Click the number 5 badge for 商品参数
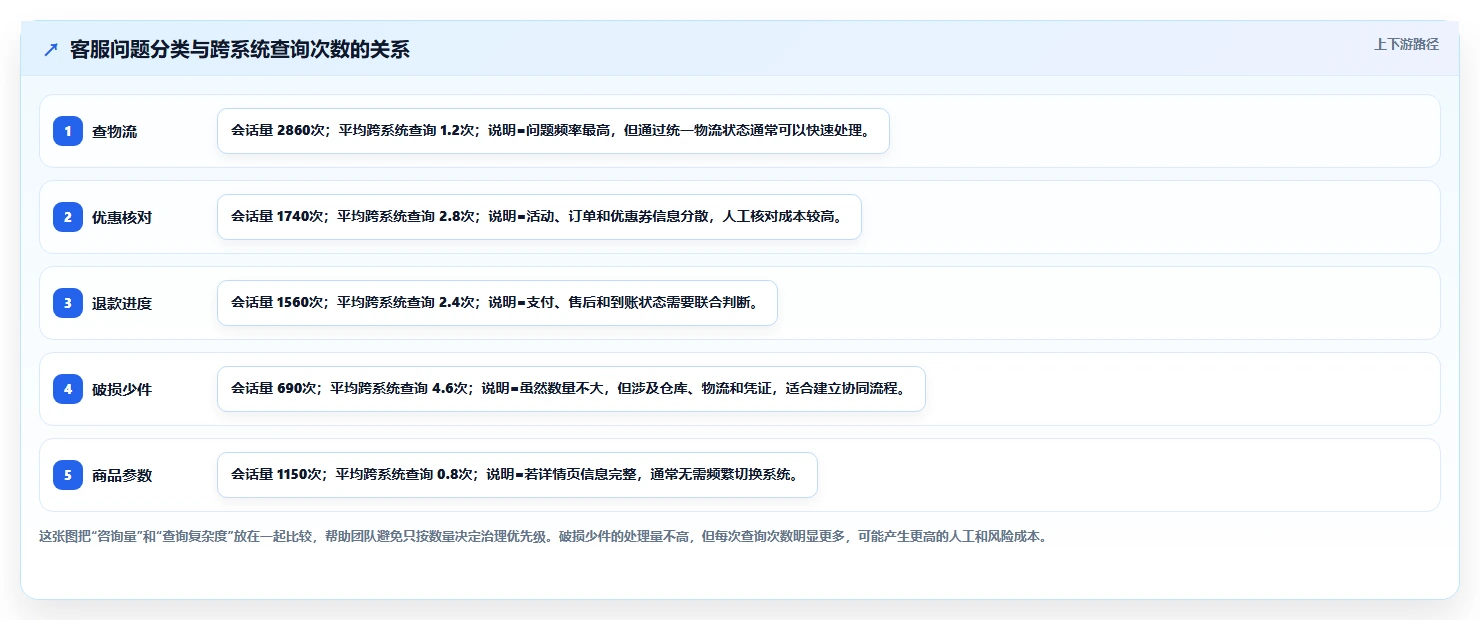Image resolution: width=1480 pixels, height=620 pixels. pyautogui.click(x=68, y=475)
